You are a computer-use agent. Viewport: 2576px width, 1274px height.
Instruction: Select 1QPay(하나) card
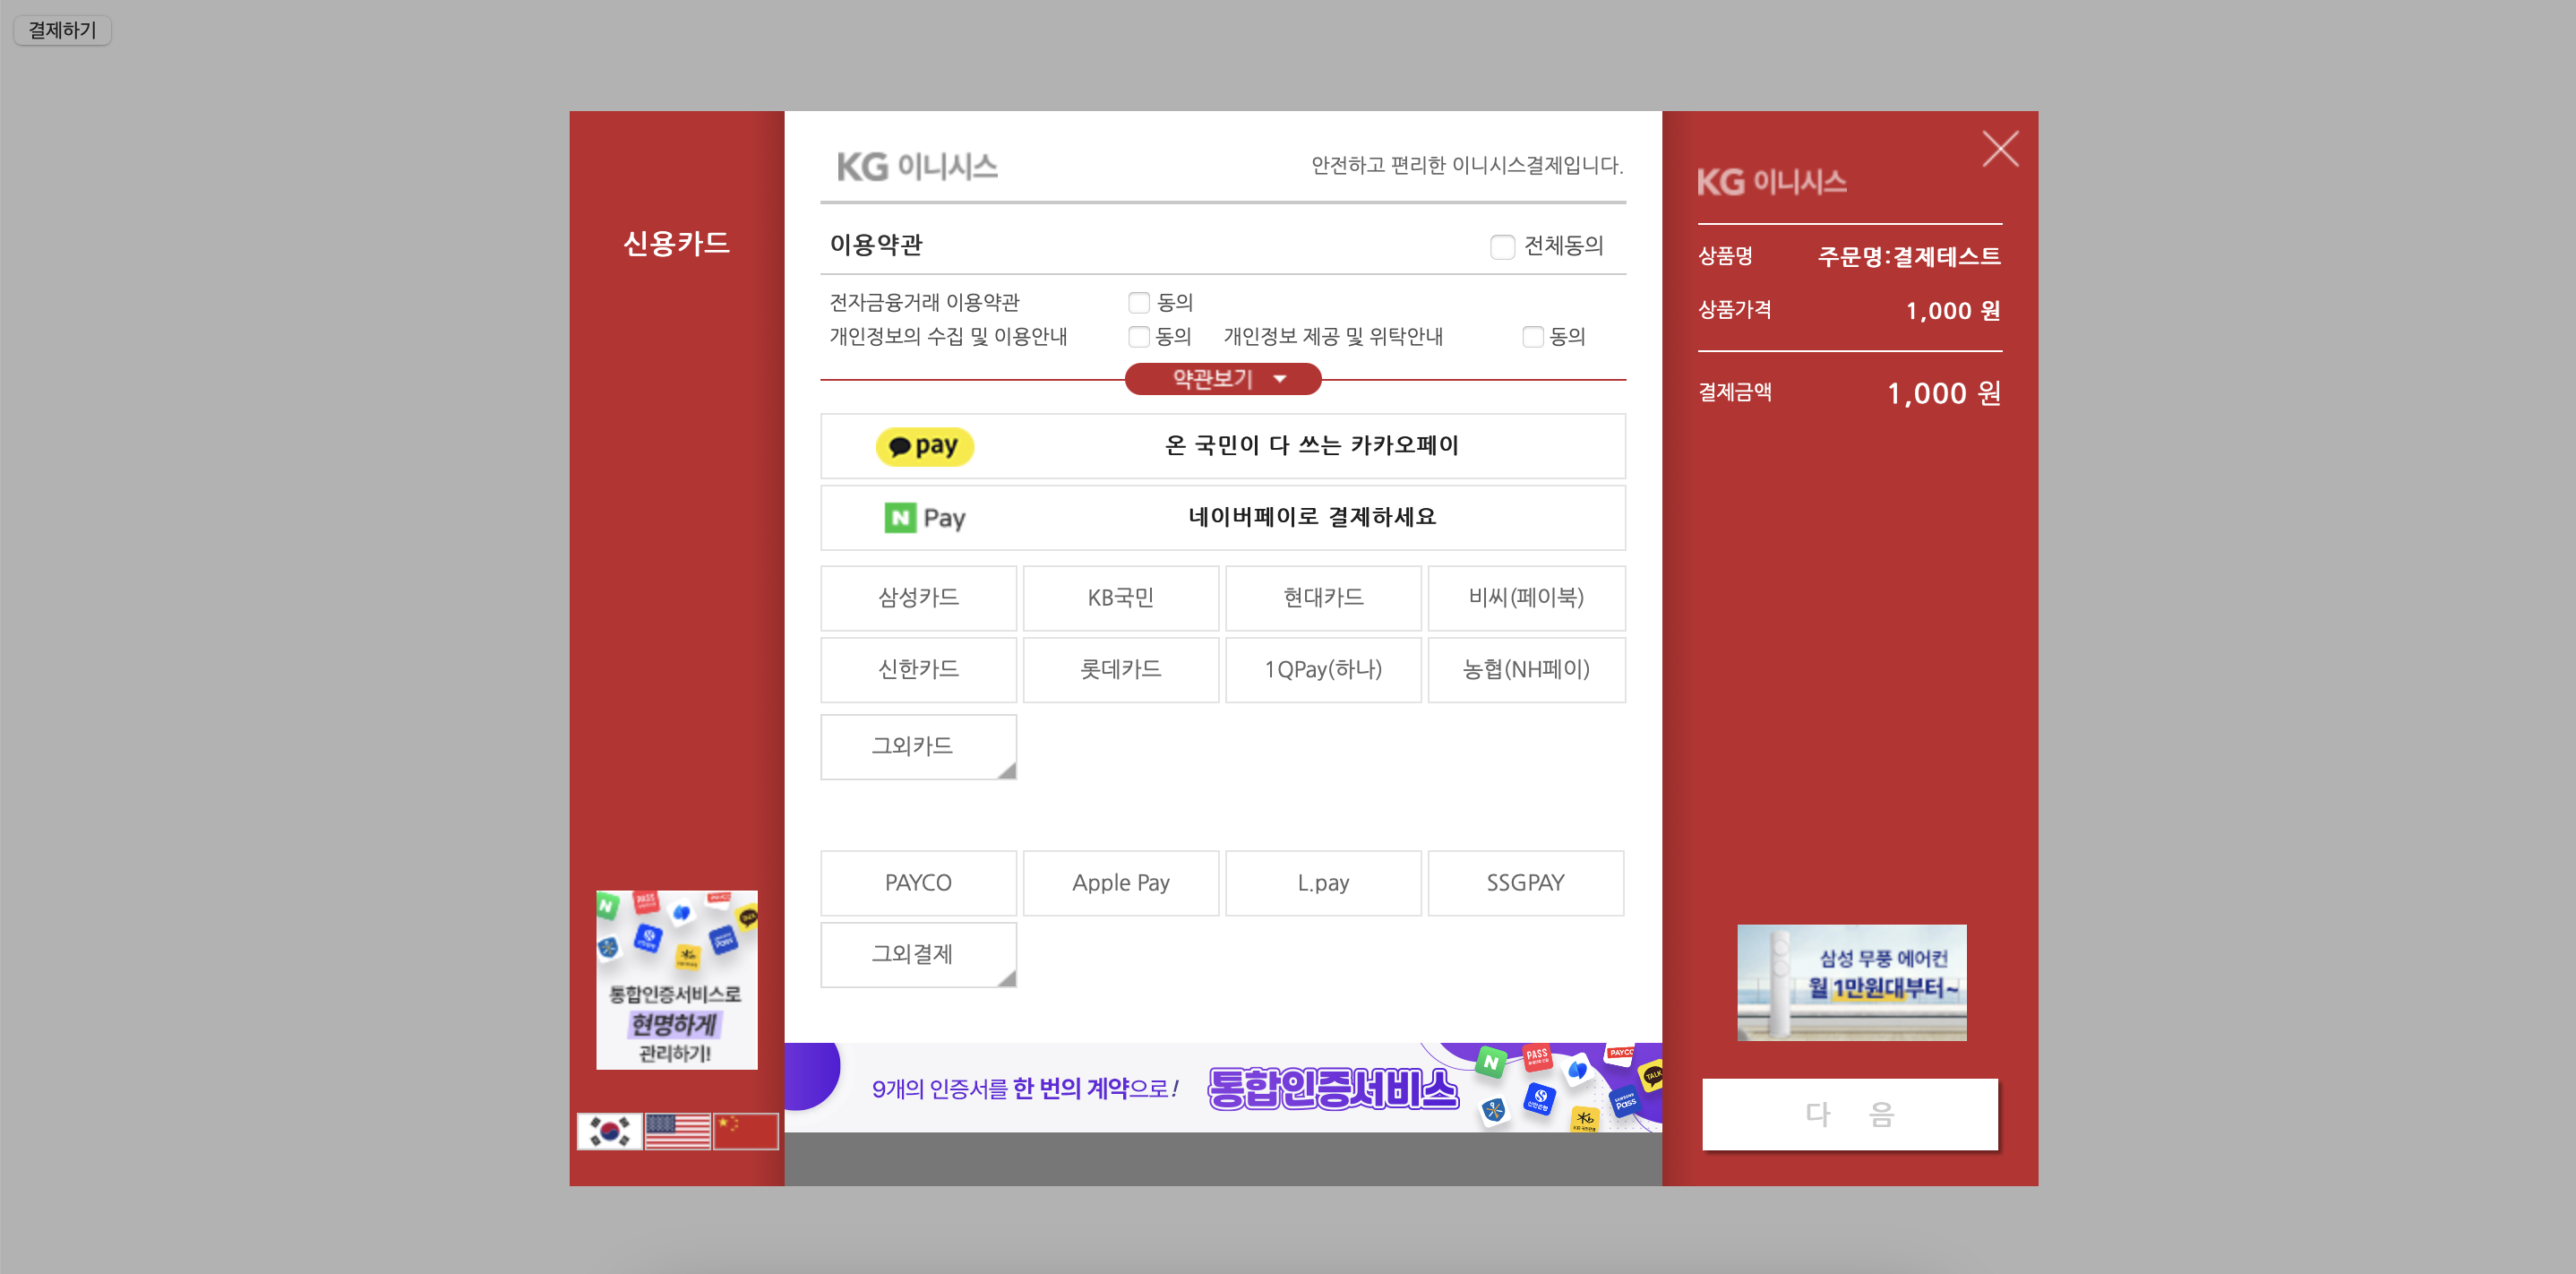[1323, 670]
